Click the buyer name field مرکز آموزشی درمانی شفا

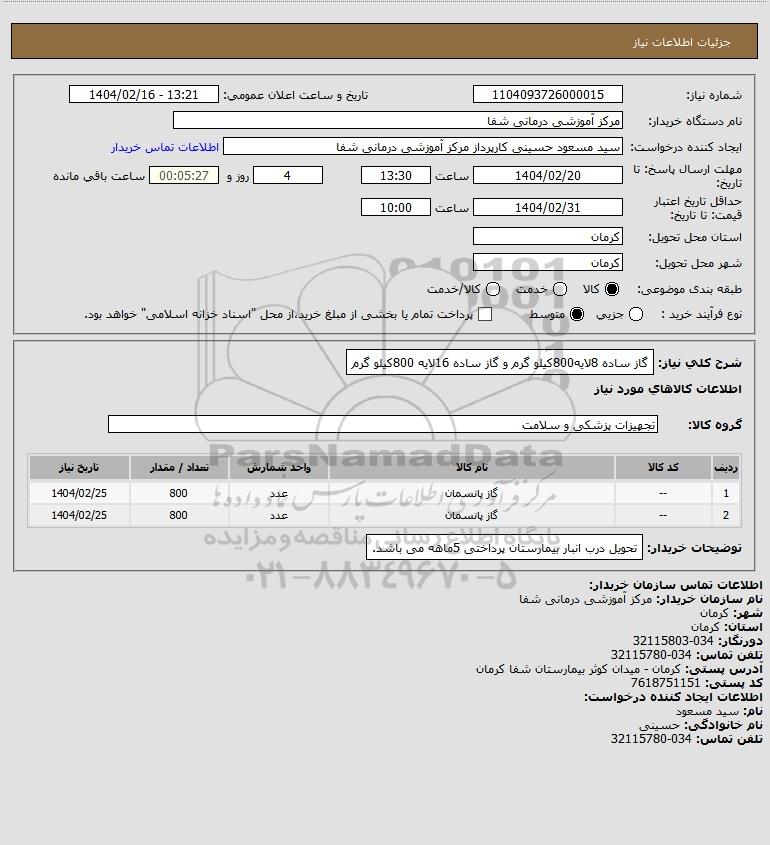[x=398, y=121]
